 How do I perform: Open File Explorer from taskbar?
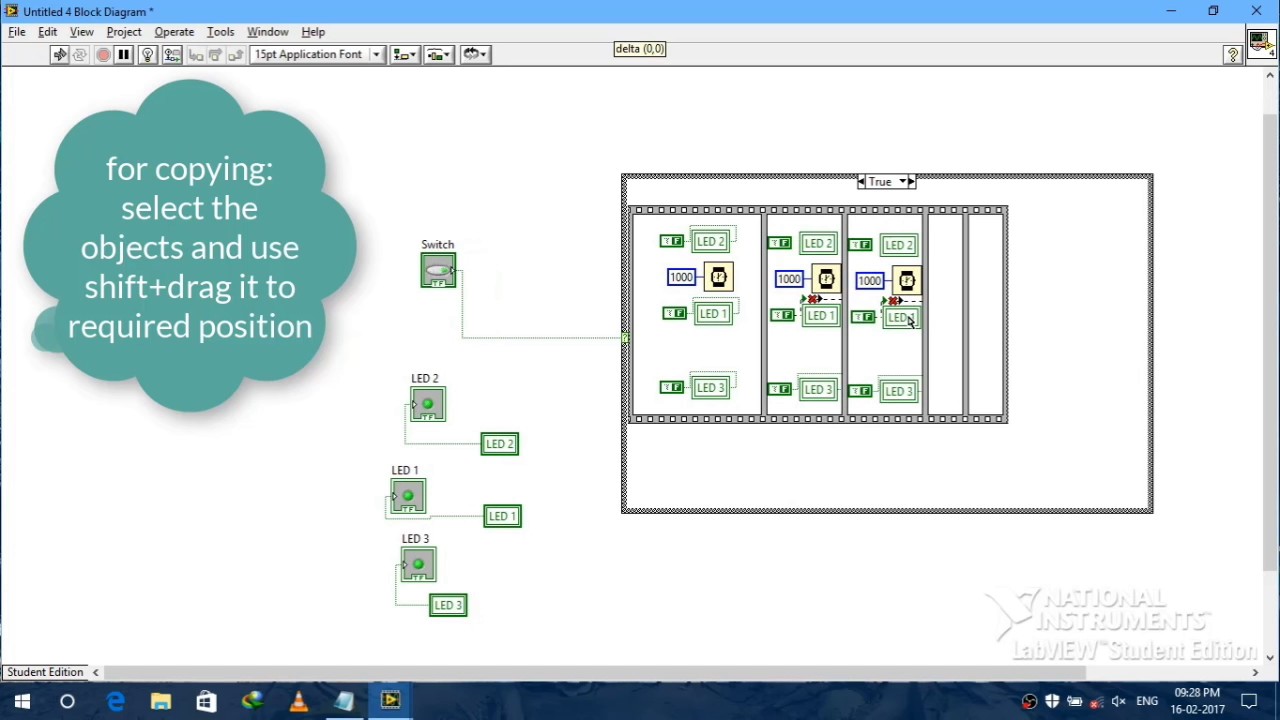tap(160, 701)
